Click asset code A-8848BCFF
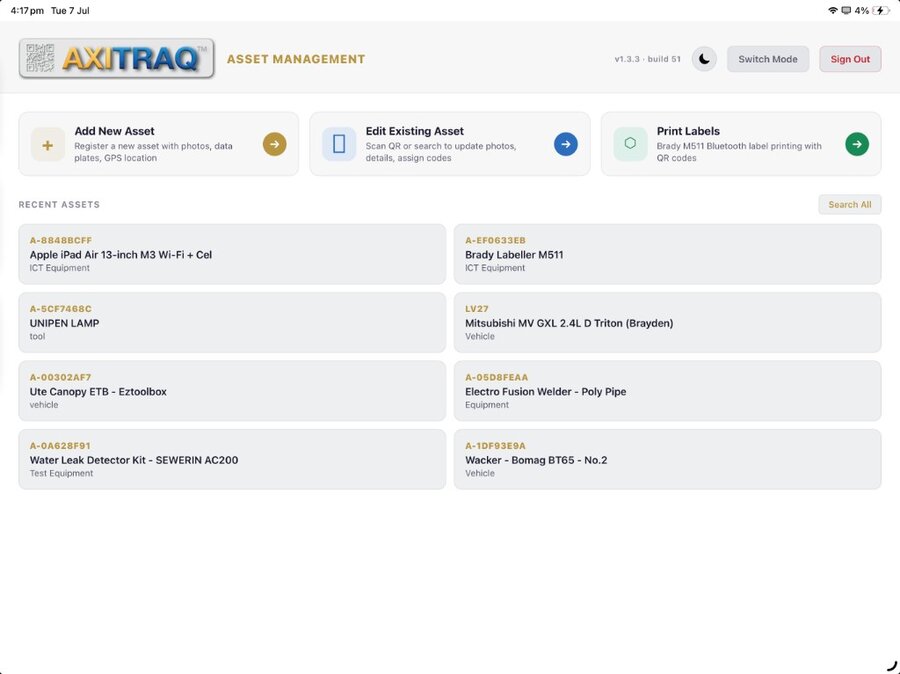 click(60, 241)
